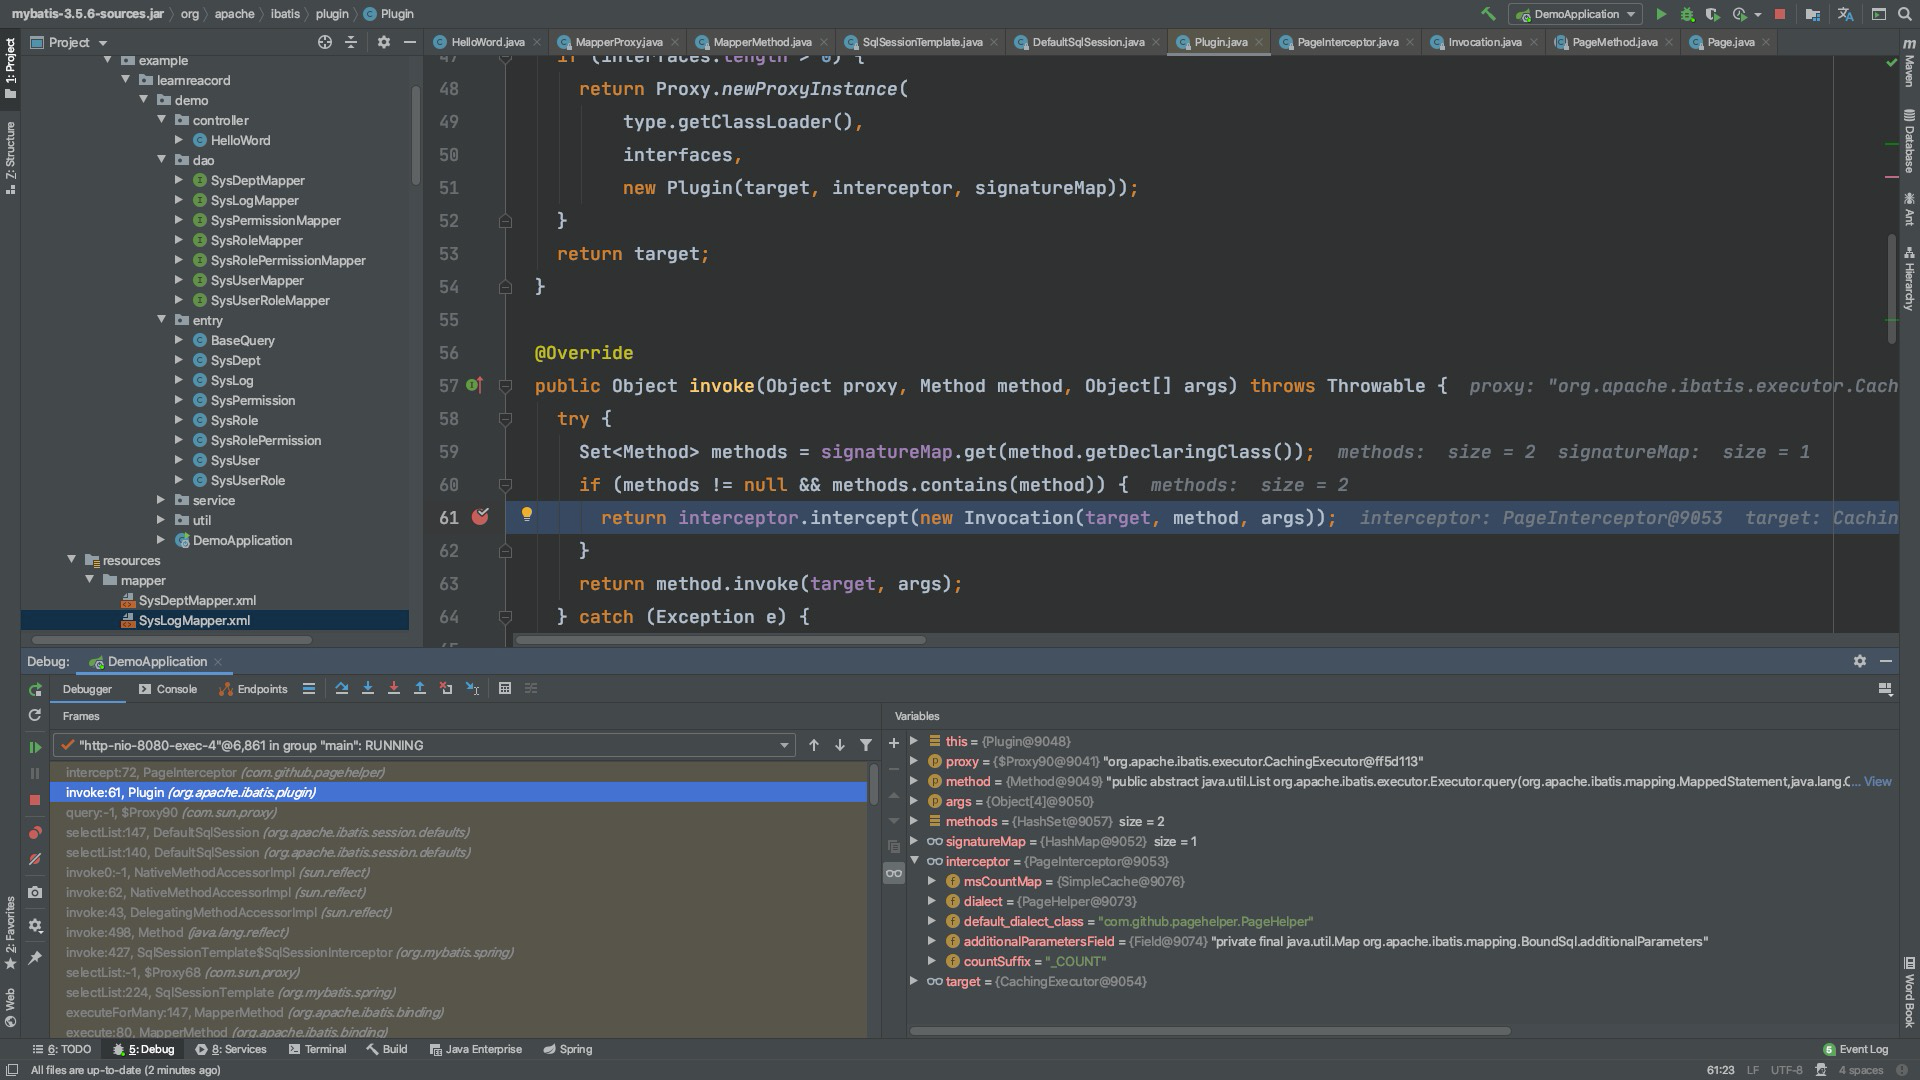Click the project tree vertical scrollbar
This screenshot has height=1080, width=1920.
[416, 135]
